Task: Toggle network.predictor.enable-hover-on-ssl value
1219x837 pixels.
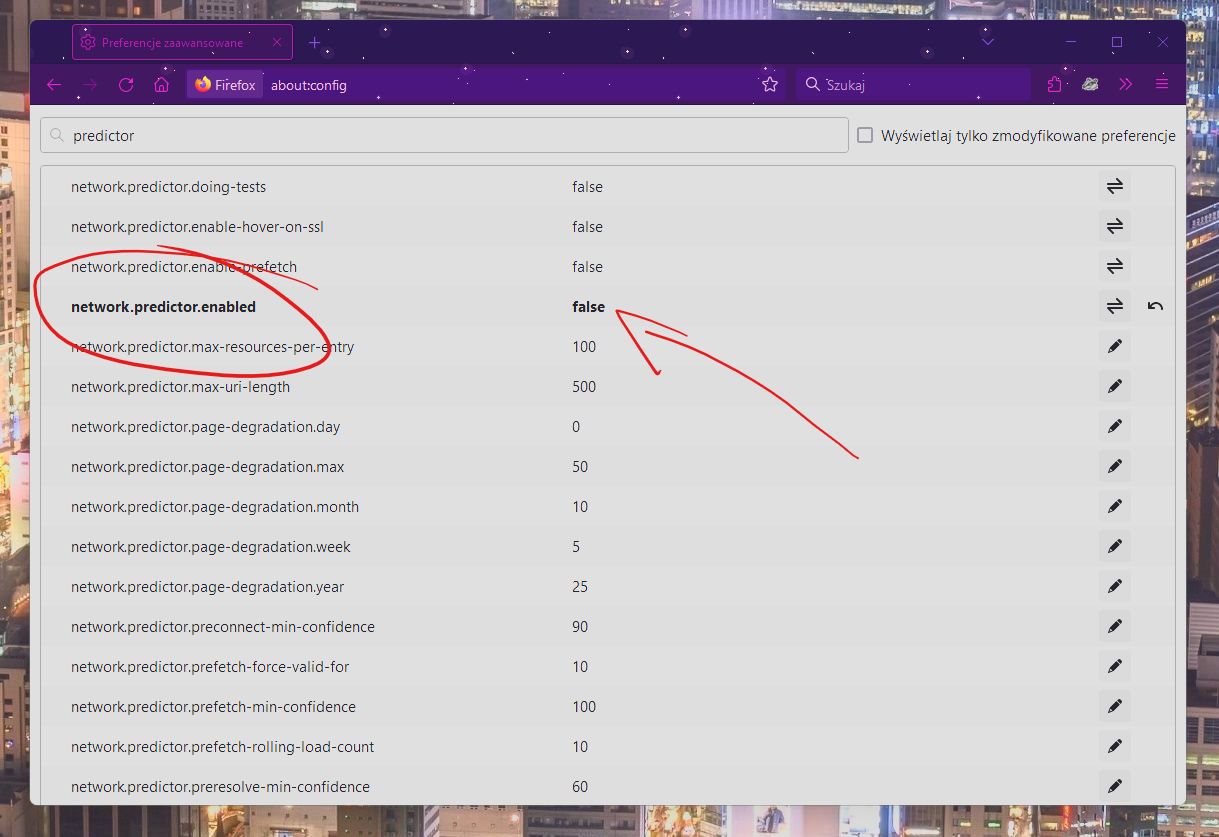Action: [x=1115, y=227]
